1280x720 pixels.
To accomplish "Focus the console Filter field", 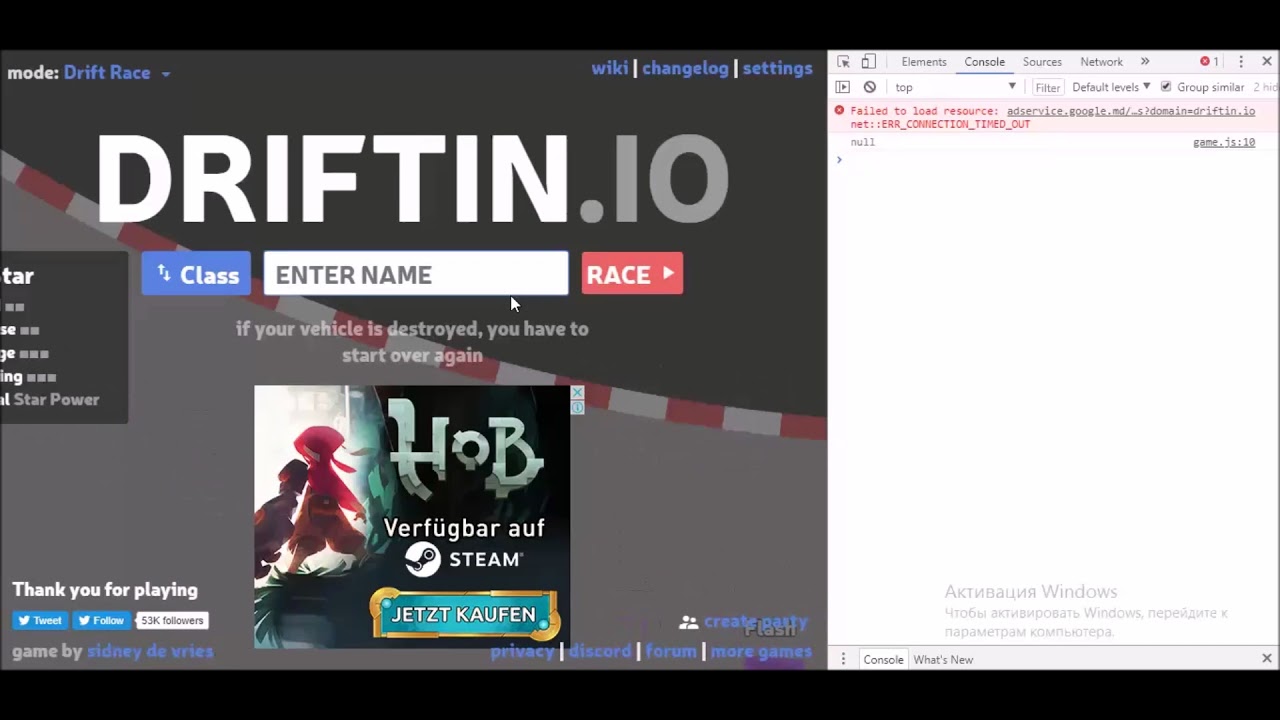I will click(1047, 87).
